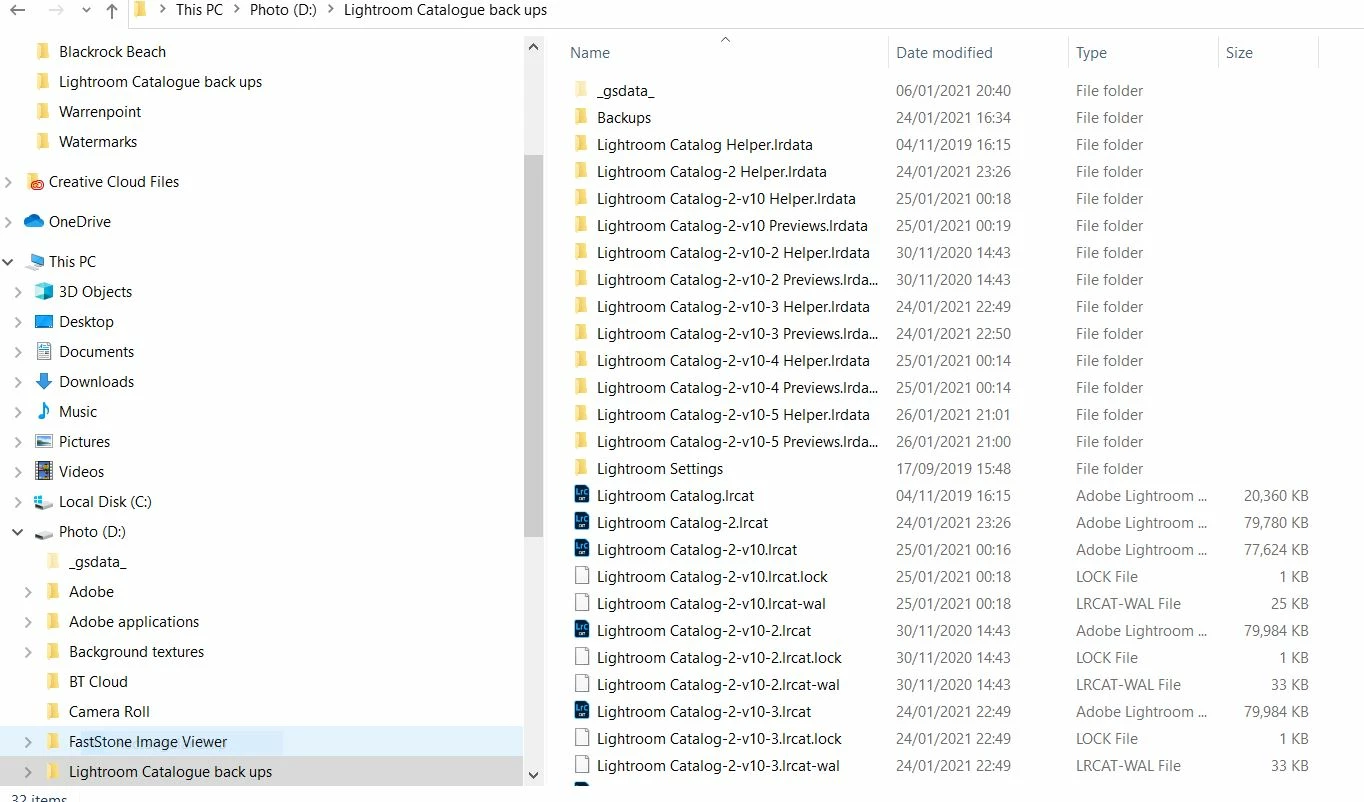Select Lightroom Catalog-2 Helper.lrdata folder
Image resolution: width=1364 pixels, height=802 pixels.
tap(712, 171)
